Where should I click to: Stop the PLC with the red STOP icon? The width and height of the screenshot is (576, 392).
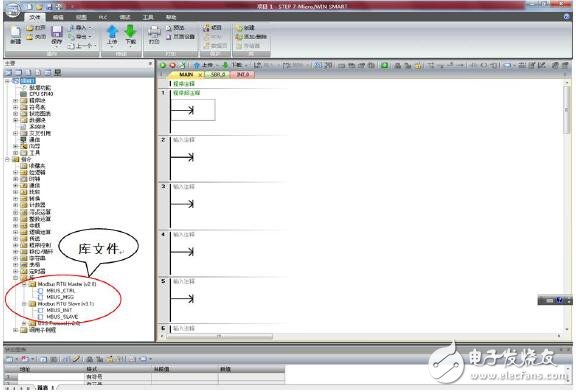pyautogui.click(x=172, y=65)
